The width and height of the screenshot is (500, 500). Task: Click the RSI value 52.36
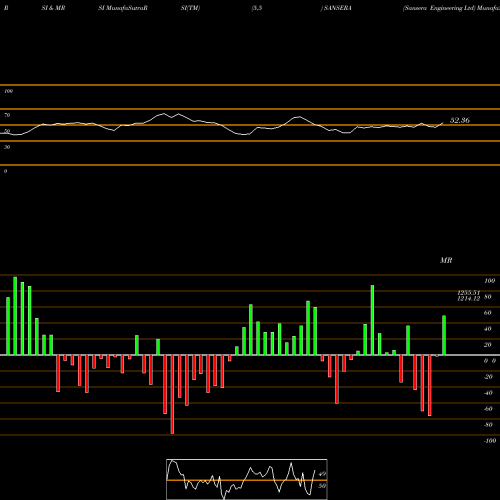[x=460, y=120]
